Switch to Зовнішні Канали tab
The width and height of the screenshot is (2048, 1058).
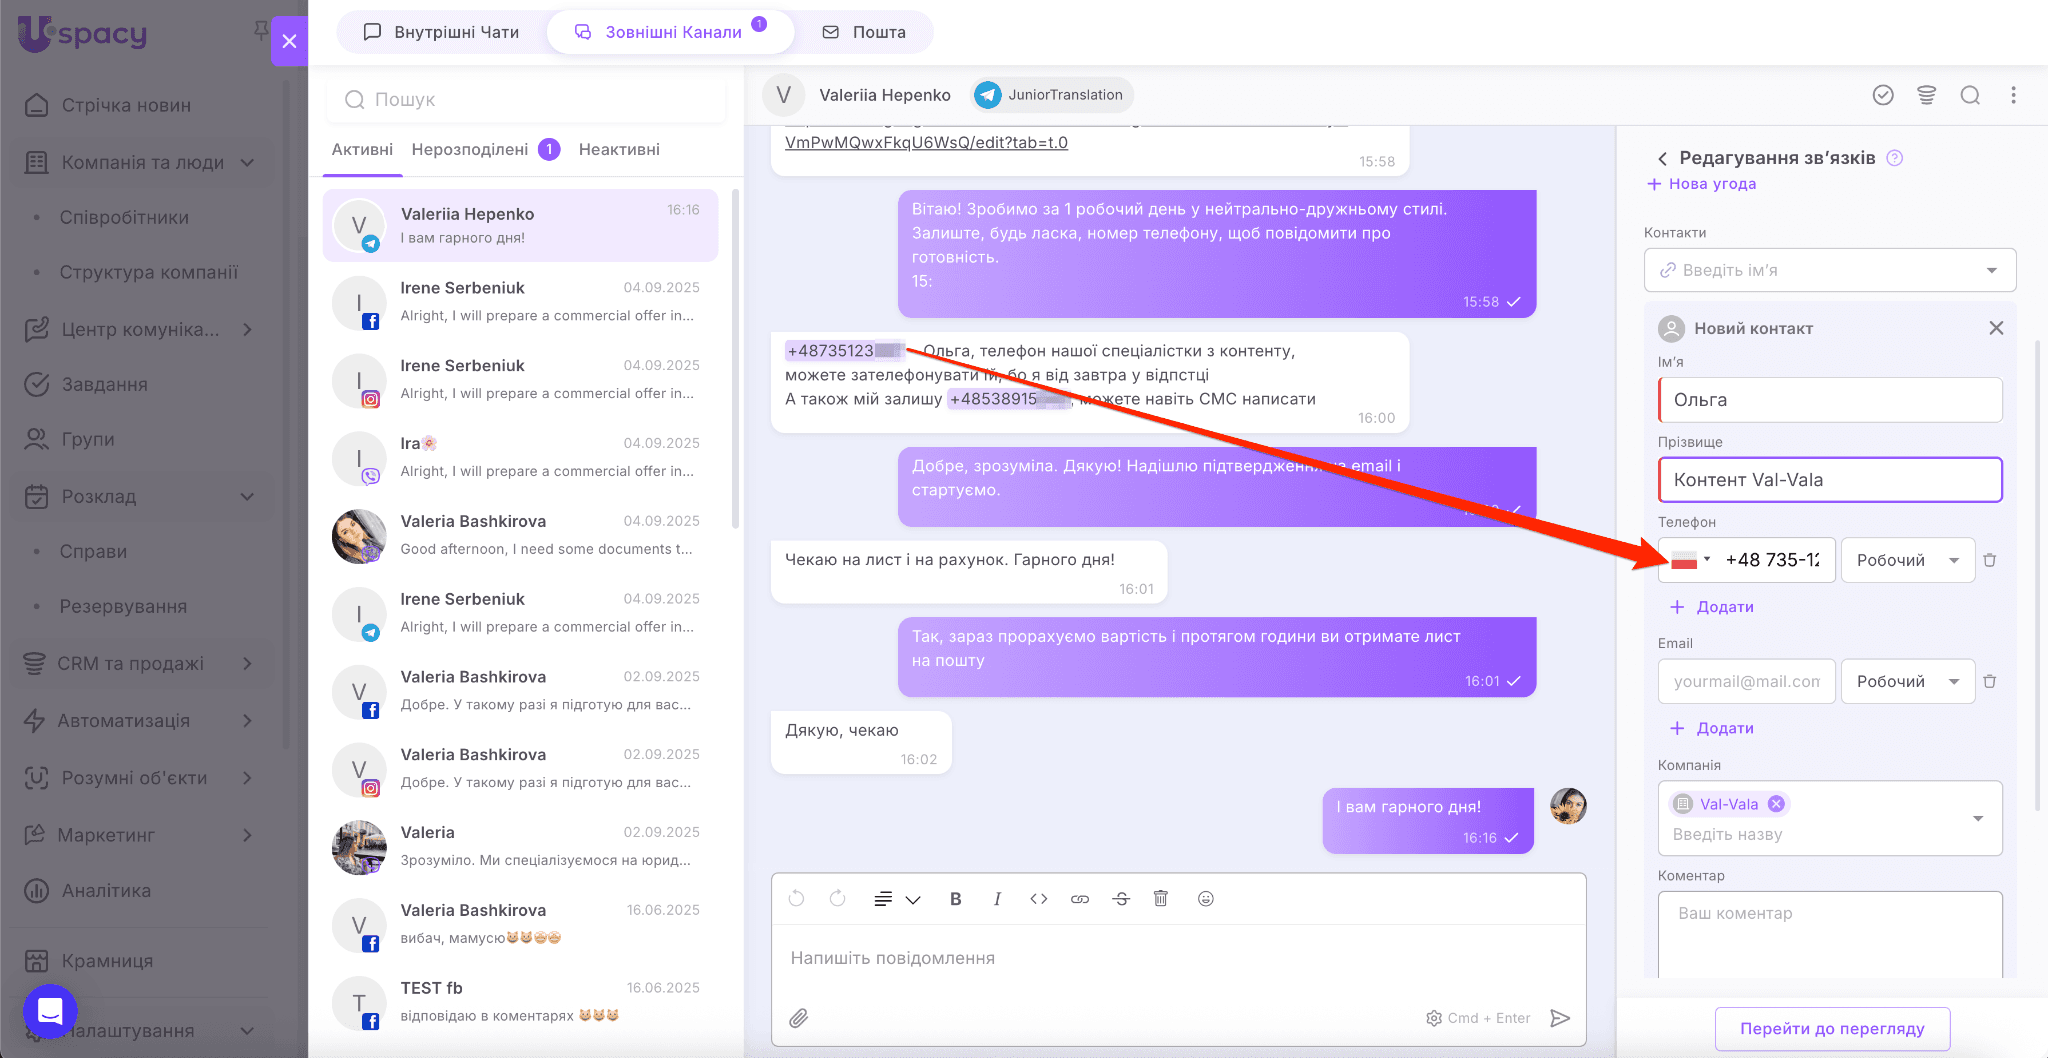pos(670,32)
